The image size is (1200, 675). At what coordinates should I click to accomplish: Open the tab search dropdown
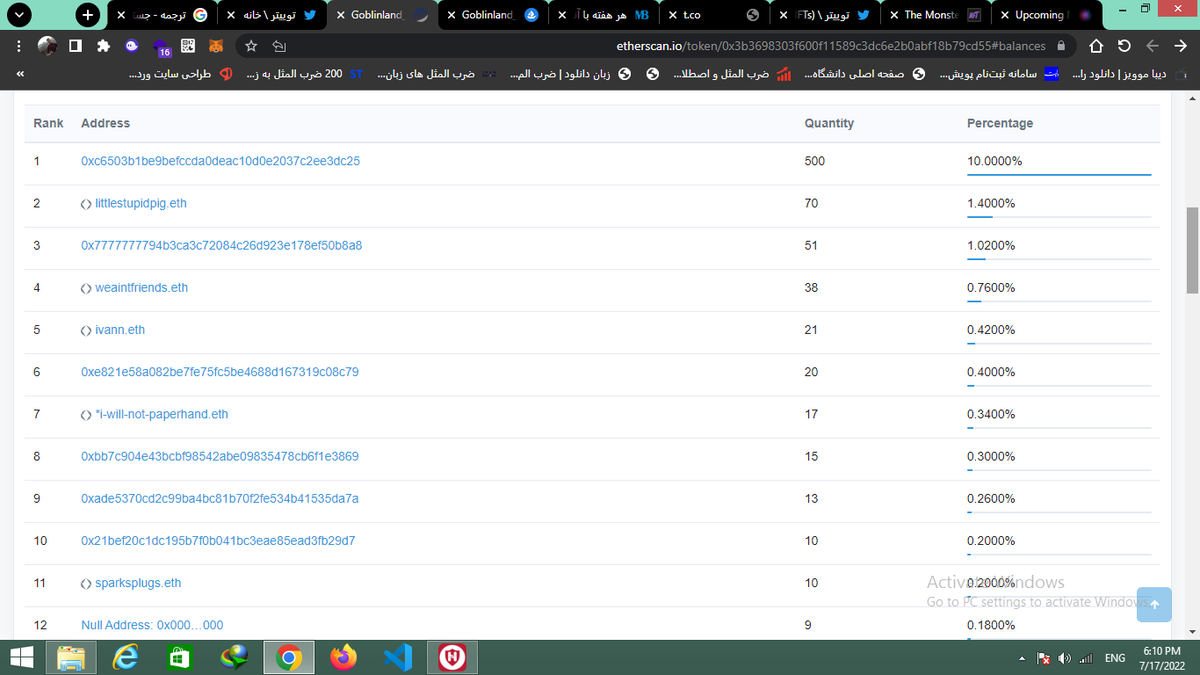point(20,15)
